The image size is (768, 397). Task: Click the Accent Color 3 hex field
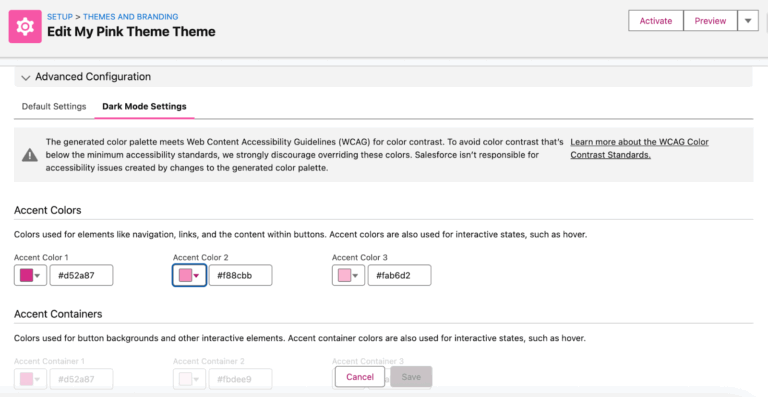pyautogui.click(x=399, y=275)
